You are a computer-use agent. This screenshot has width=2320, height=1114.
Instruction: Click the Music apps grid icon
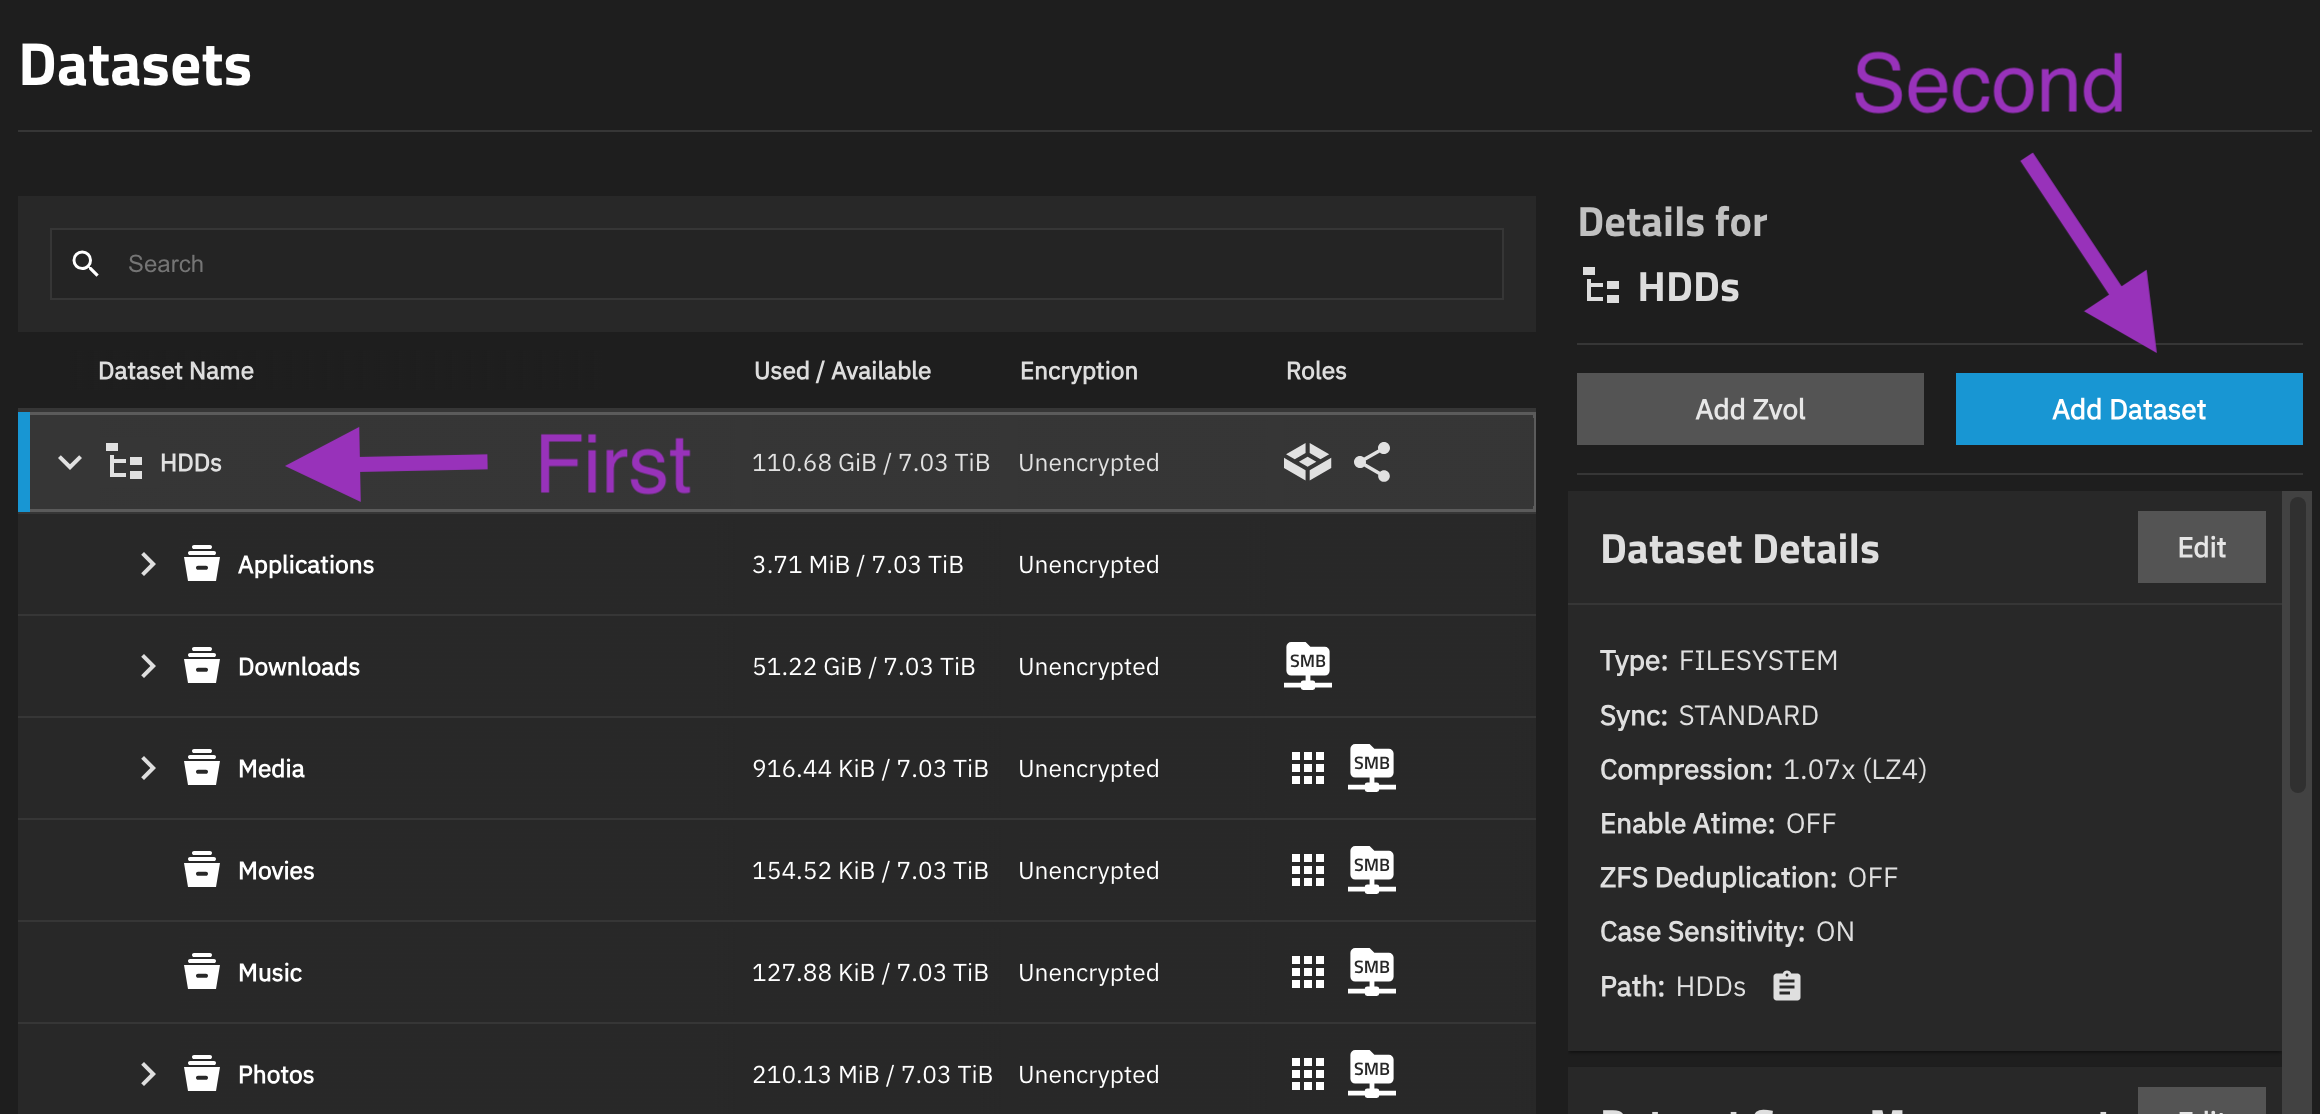click(x=1307, y=972)
